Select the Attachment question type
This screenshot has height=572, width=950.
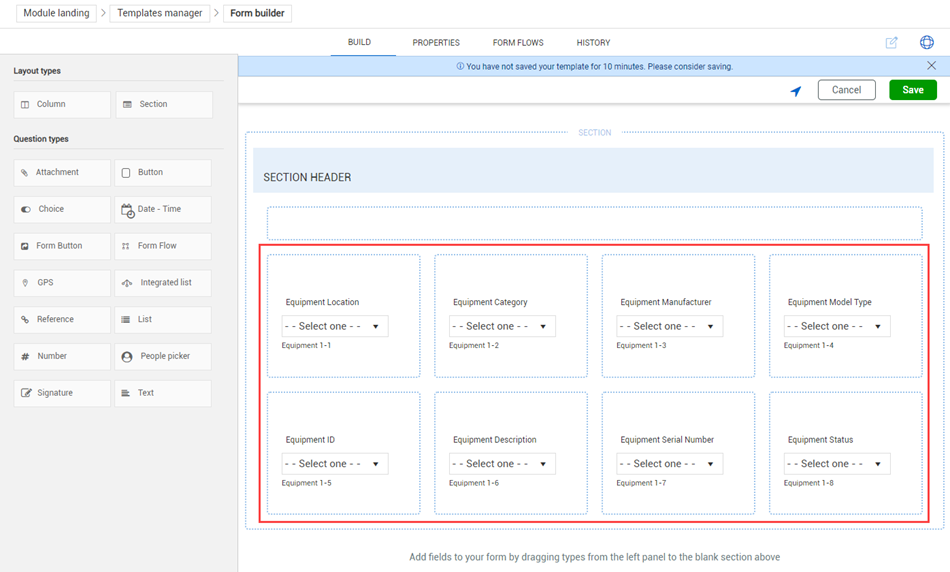point(62,172)
